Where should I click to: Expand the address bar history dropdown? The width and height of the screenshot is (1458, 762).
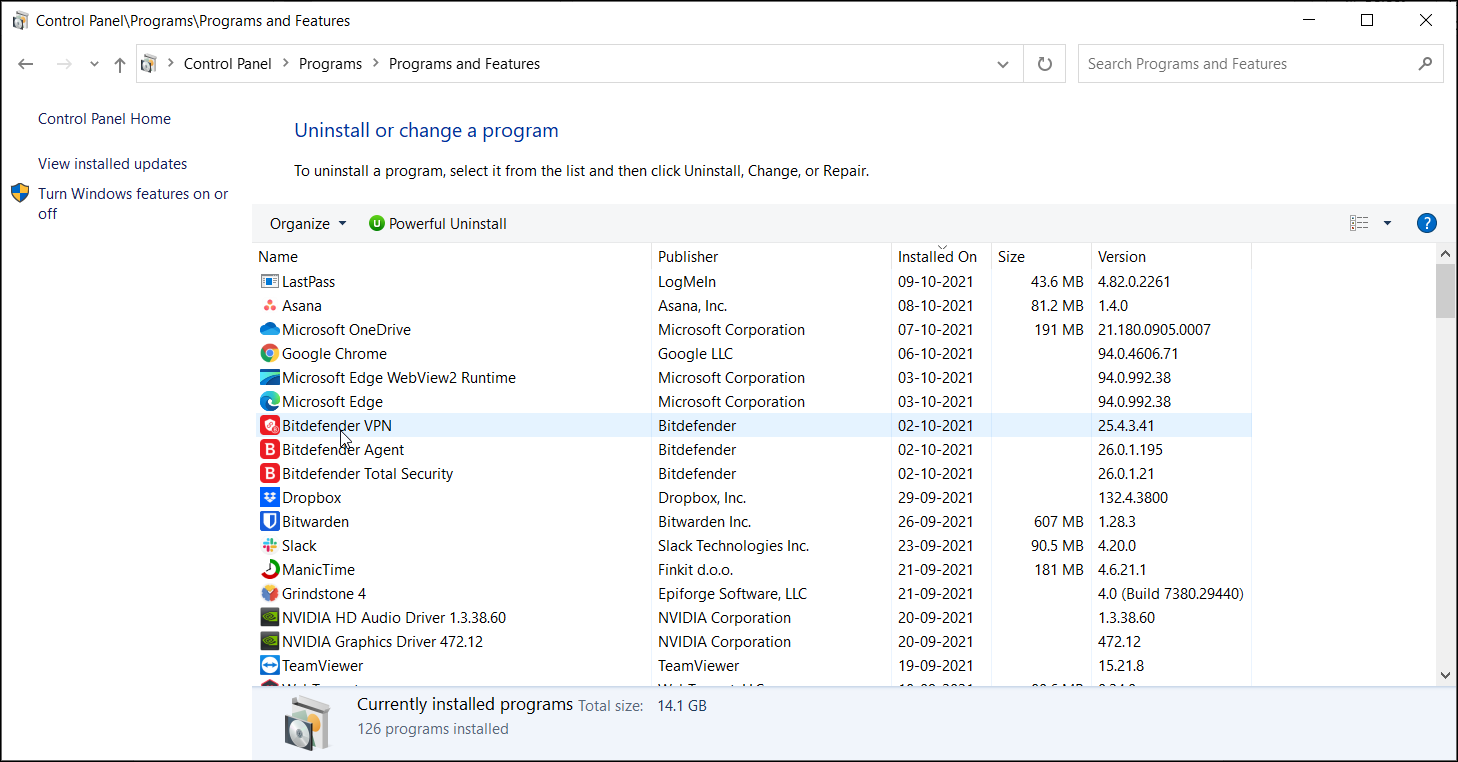click(x=1003, y=64)
